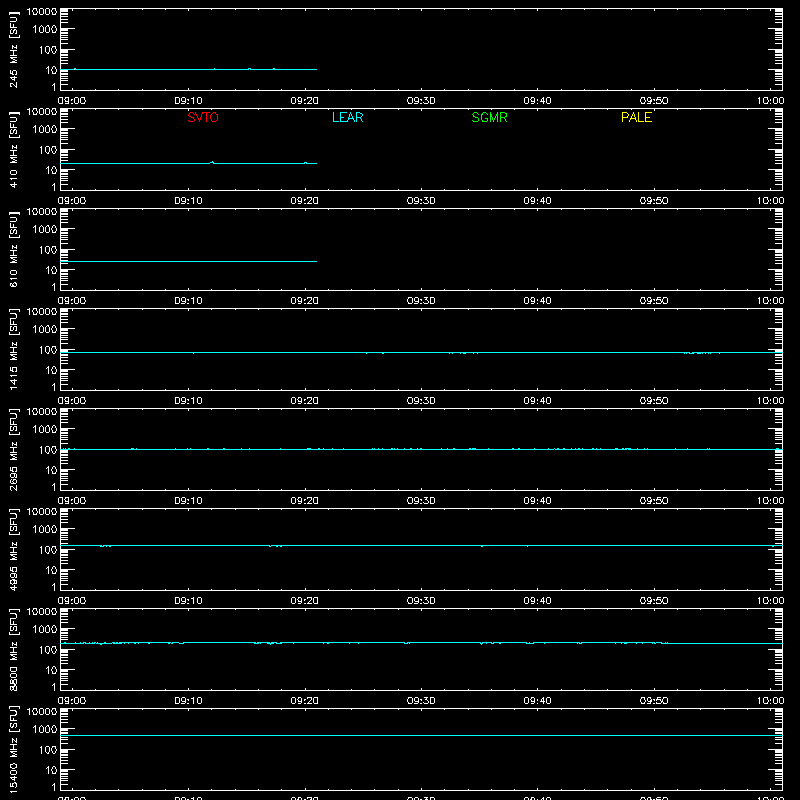Select 09:40 time label under 1415 MHz panel
Screen dimensions: 800x800
[x=537, y=401]
